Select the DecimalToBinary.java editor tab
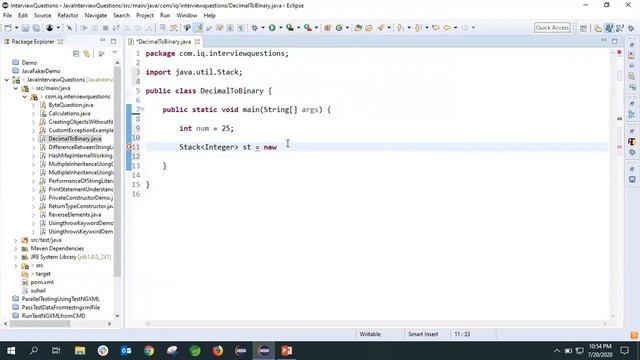 pos(163,42)
